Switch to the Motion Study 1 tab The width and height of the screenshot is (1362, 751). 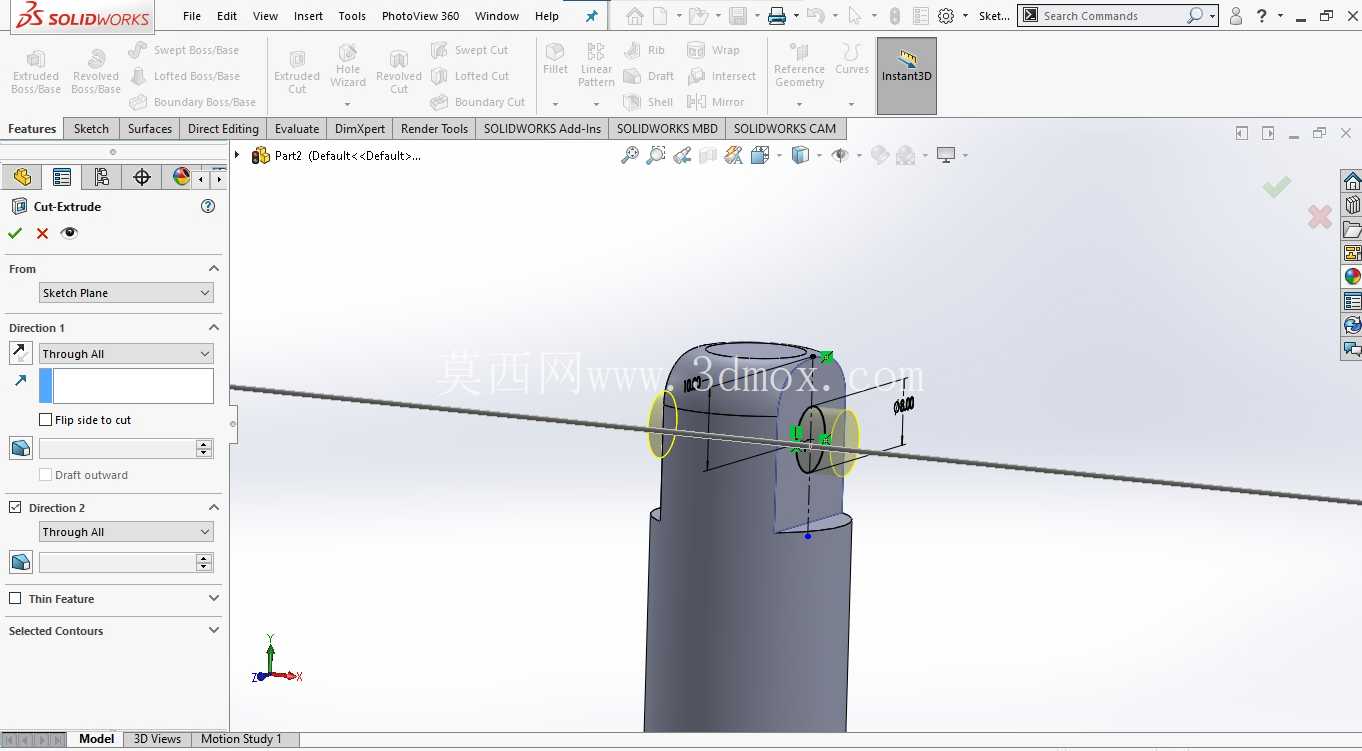tap(241, 739)
